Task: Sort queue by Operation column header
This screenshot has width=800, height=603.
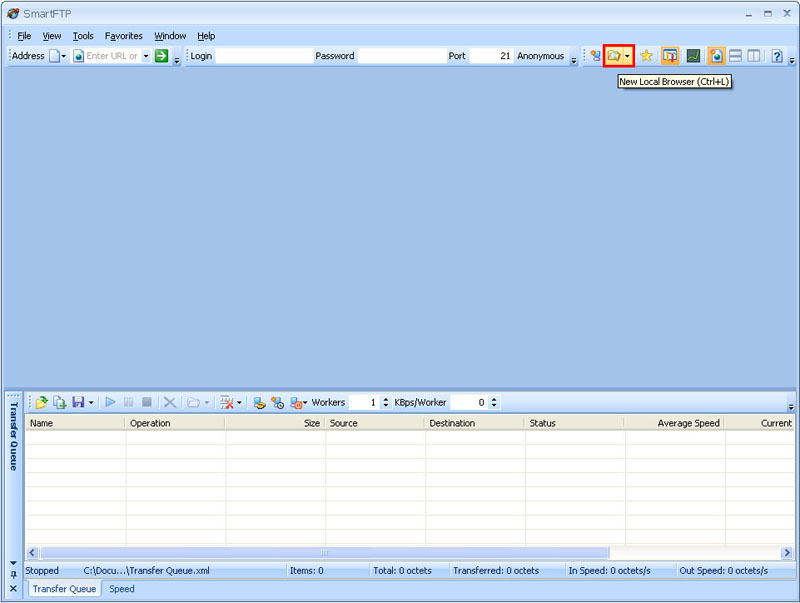Action: pos(175,423)
